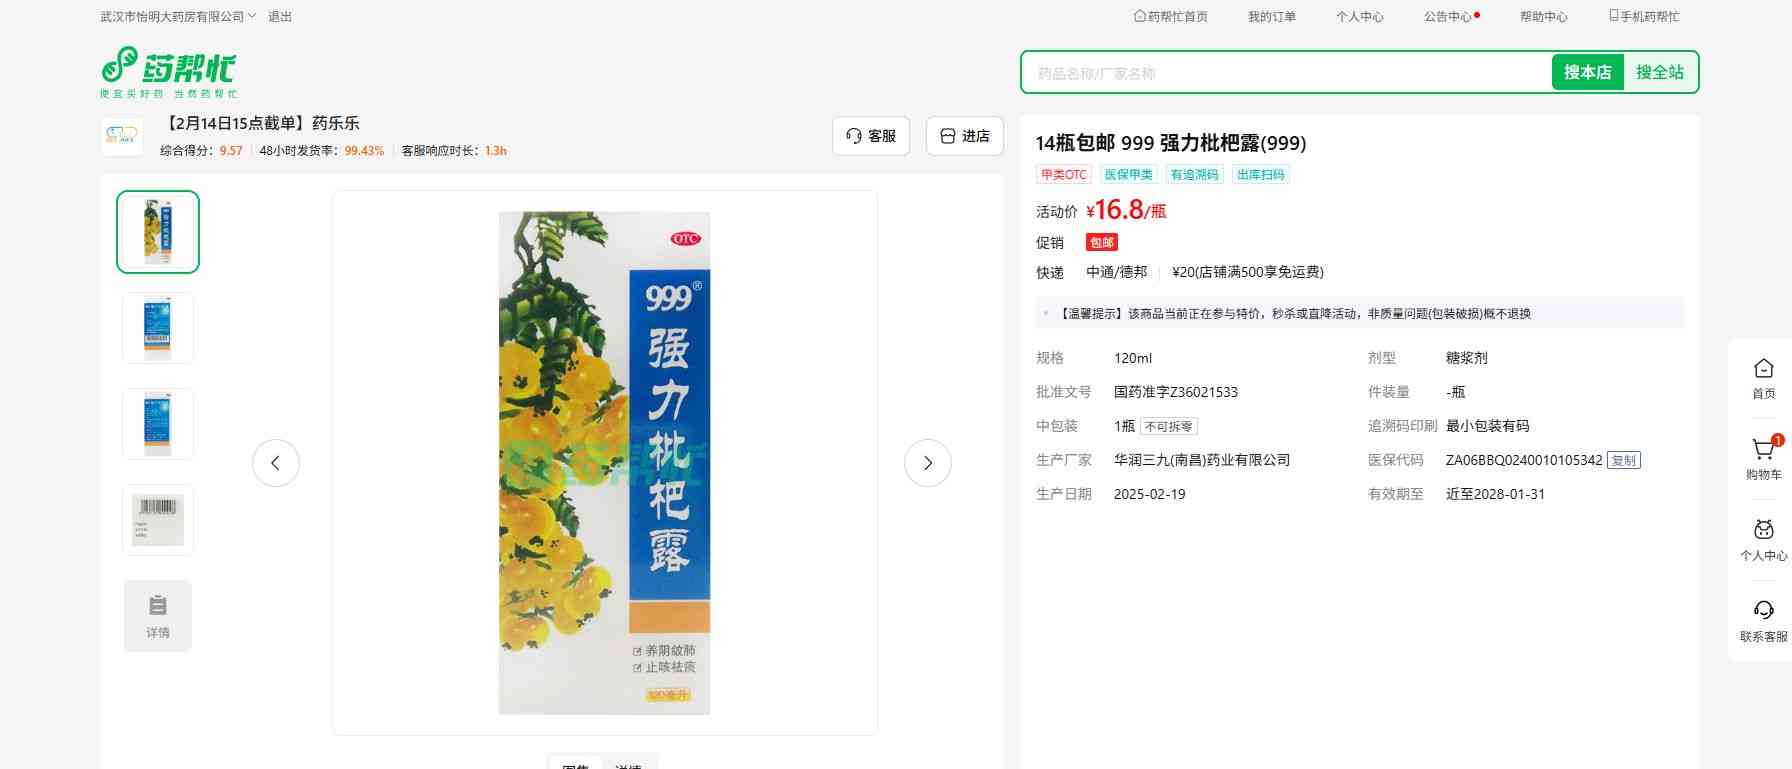Contact support via 联系客服 headset icon
Image resolution: width=1792 pixels, height=769 pixels.
point(1764,610)
